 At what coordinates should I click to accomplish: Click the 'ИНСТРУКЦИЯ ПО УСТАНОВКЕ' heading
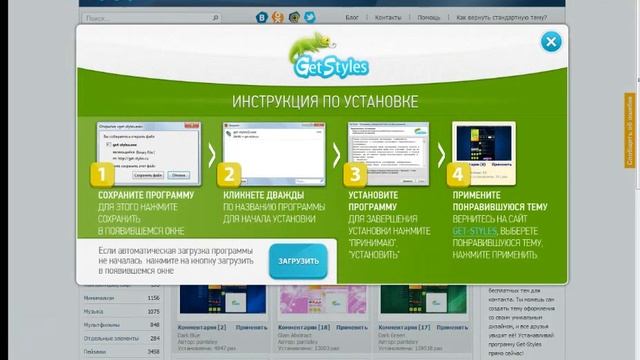tap(325, 102)
